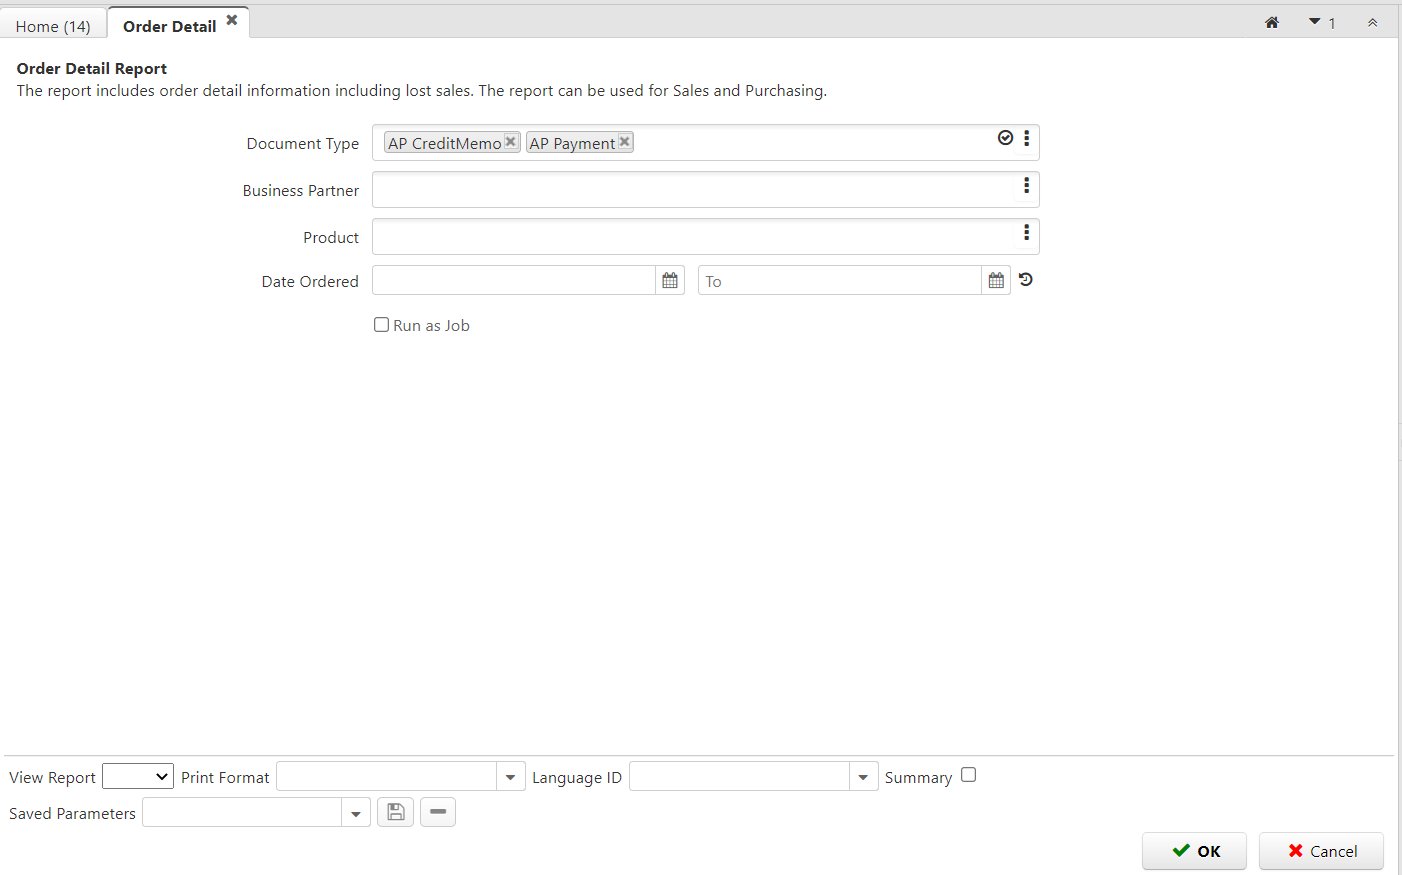This screenshot has height=875, width=1402.
Task: Expand the Language ID dropdown
Action: [863, 777]
